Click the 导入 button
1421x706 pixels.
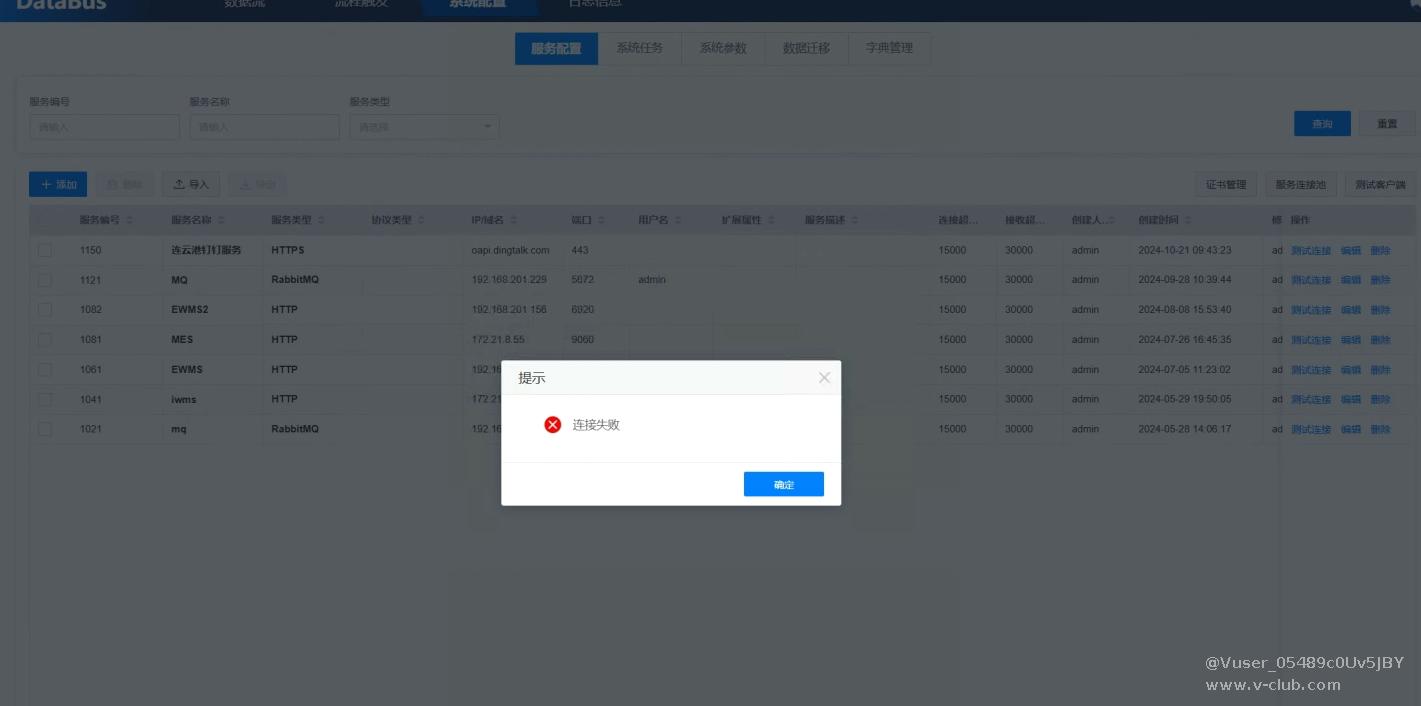click(x=191, y=184)
